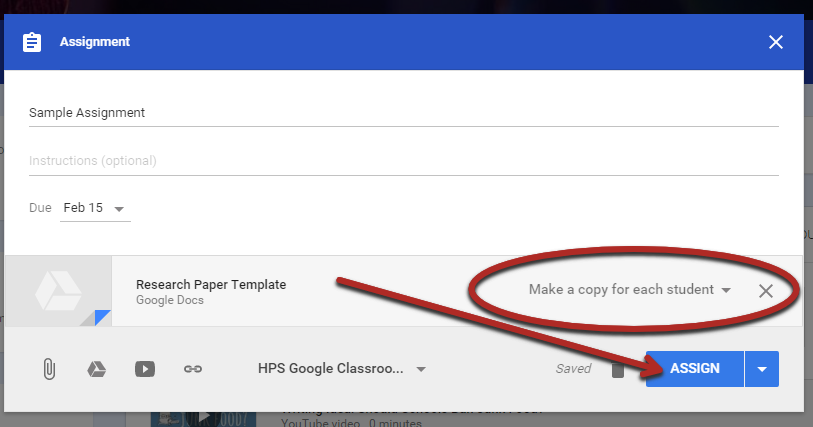Open the Research Paper Template Drive thumbnail
The image size is (813, 427).
[58, 291]
